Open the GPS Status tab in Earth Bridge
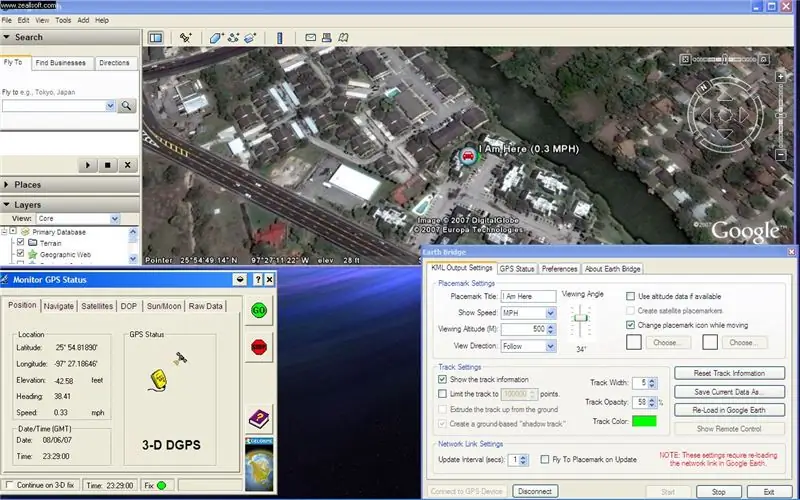800x500 pixels. click(x=517, y=269)
